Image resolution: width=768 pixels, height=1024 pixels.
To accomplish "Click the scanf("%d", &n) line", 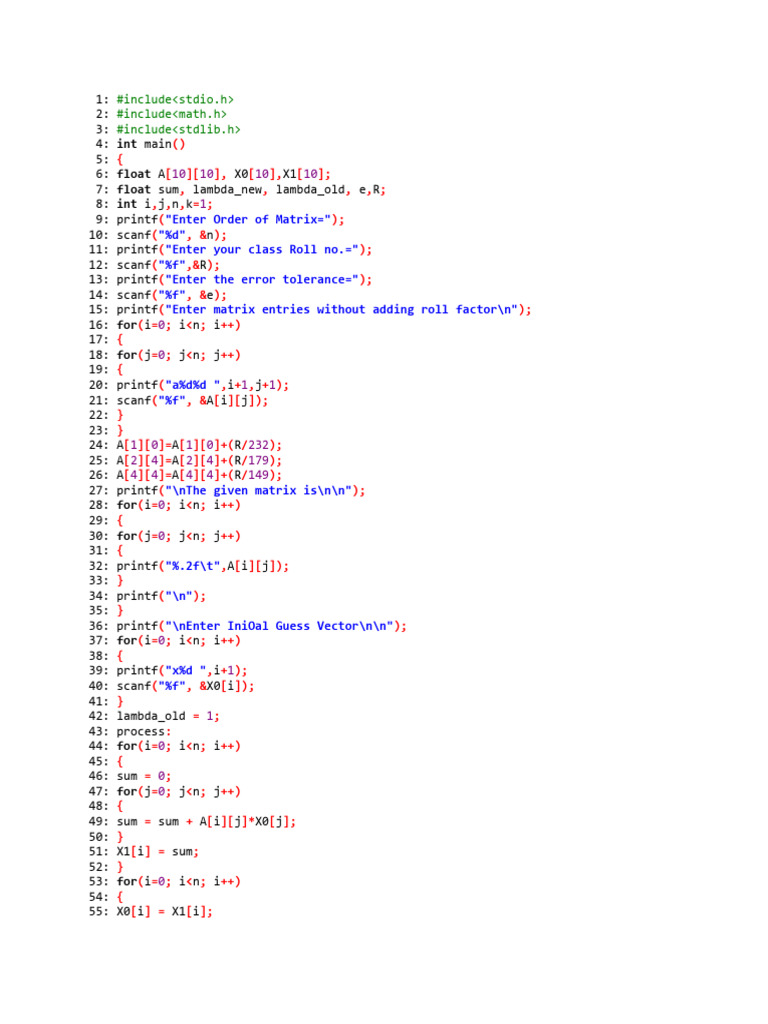I will tap(172, 235).
